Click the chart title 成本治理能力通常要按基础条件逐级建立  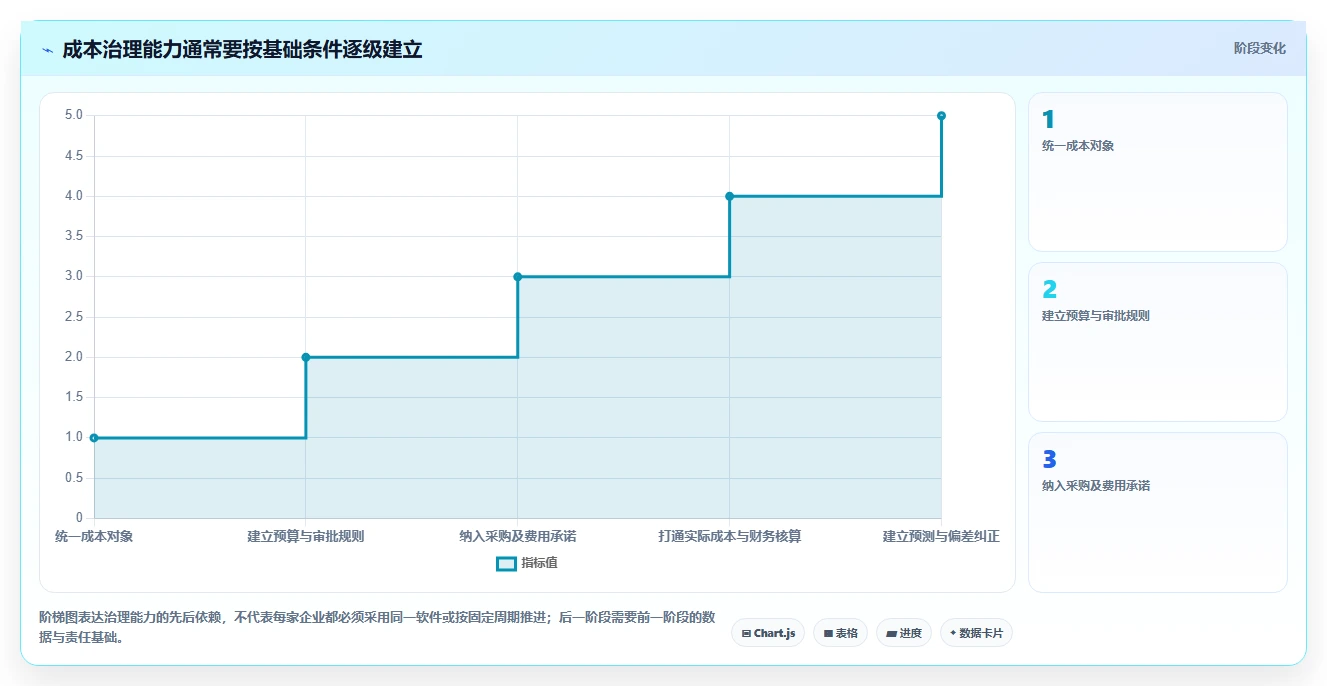click(x=242, y=49)
